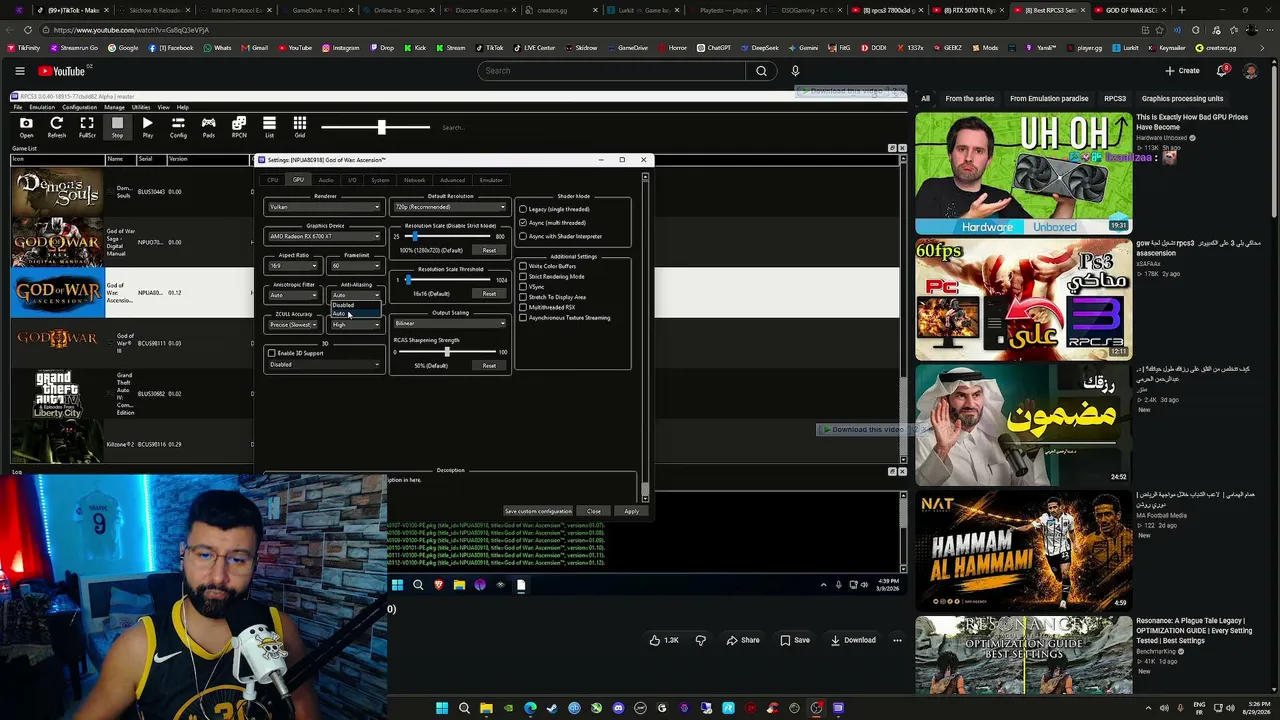Switch to the Audio settings tab
The width and height of the screenshot is (1280, 720).
click(x=326, y=180)
